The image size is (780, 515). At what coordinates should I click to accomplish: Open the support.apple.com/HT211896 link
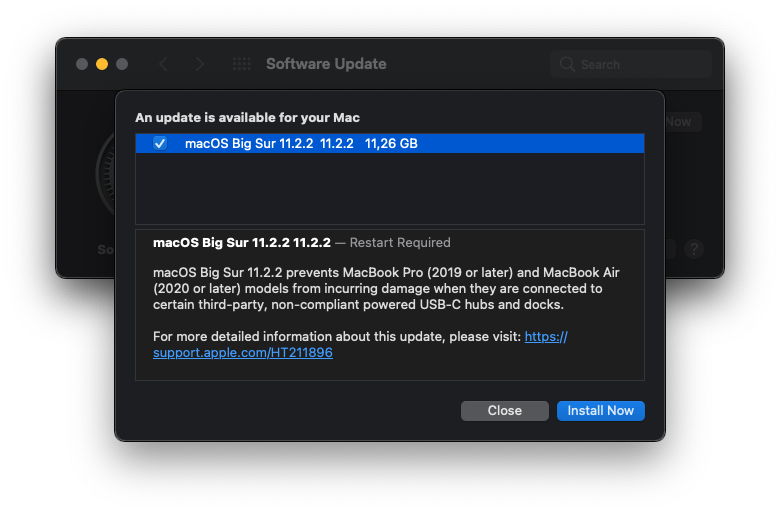pos(243,353)
